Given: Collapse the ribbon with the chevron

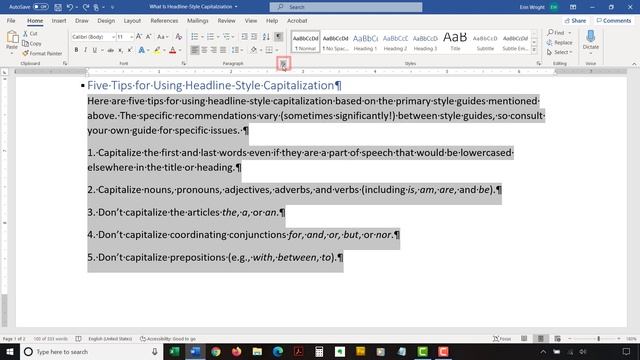Looking at the screenshot, I should click(634, 64).
